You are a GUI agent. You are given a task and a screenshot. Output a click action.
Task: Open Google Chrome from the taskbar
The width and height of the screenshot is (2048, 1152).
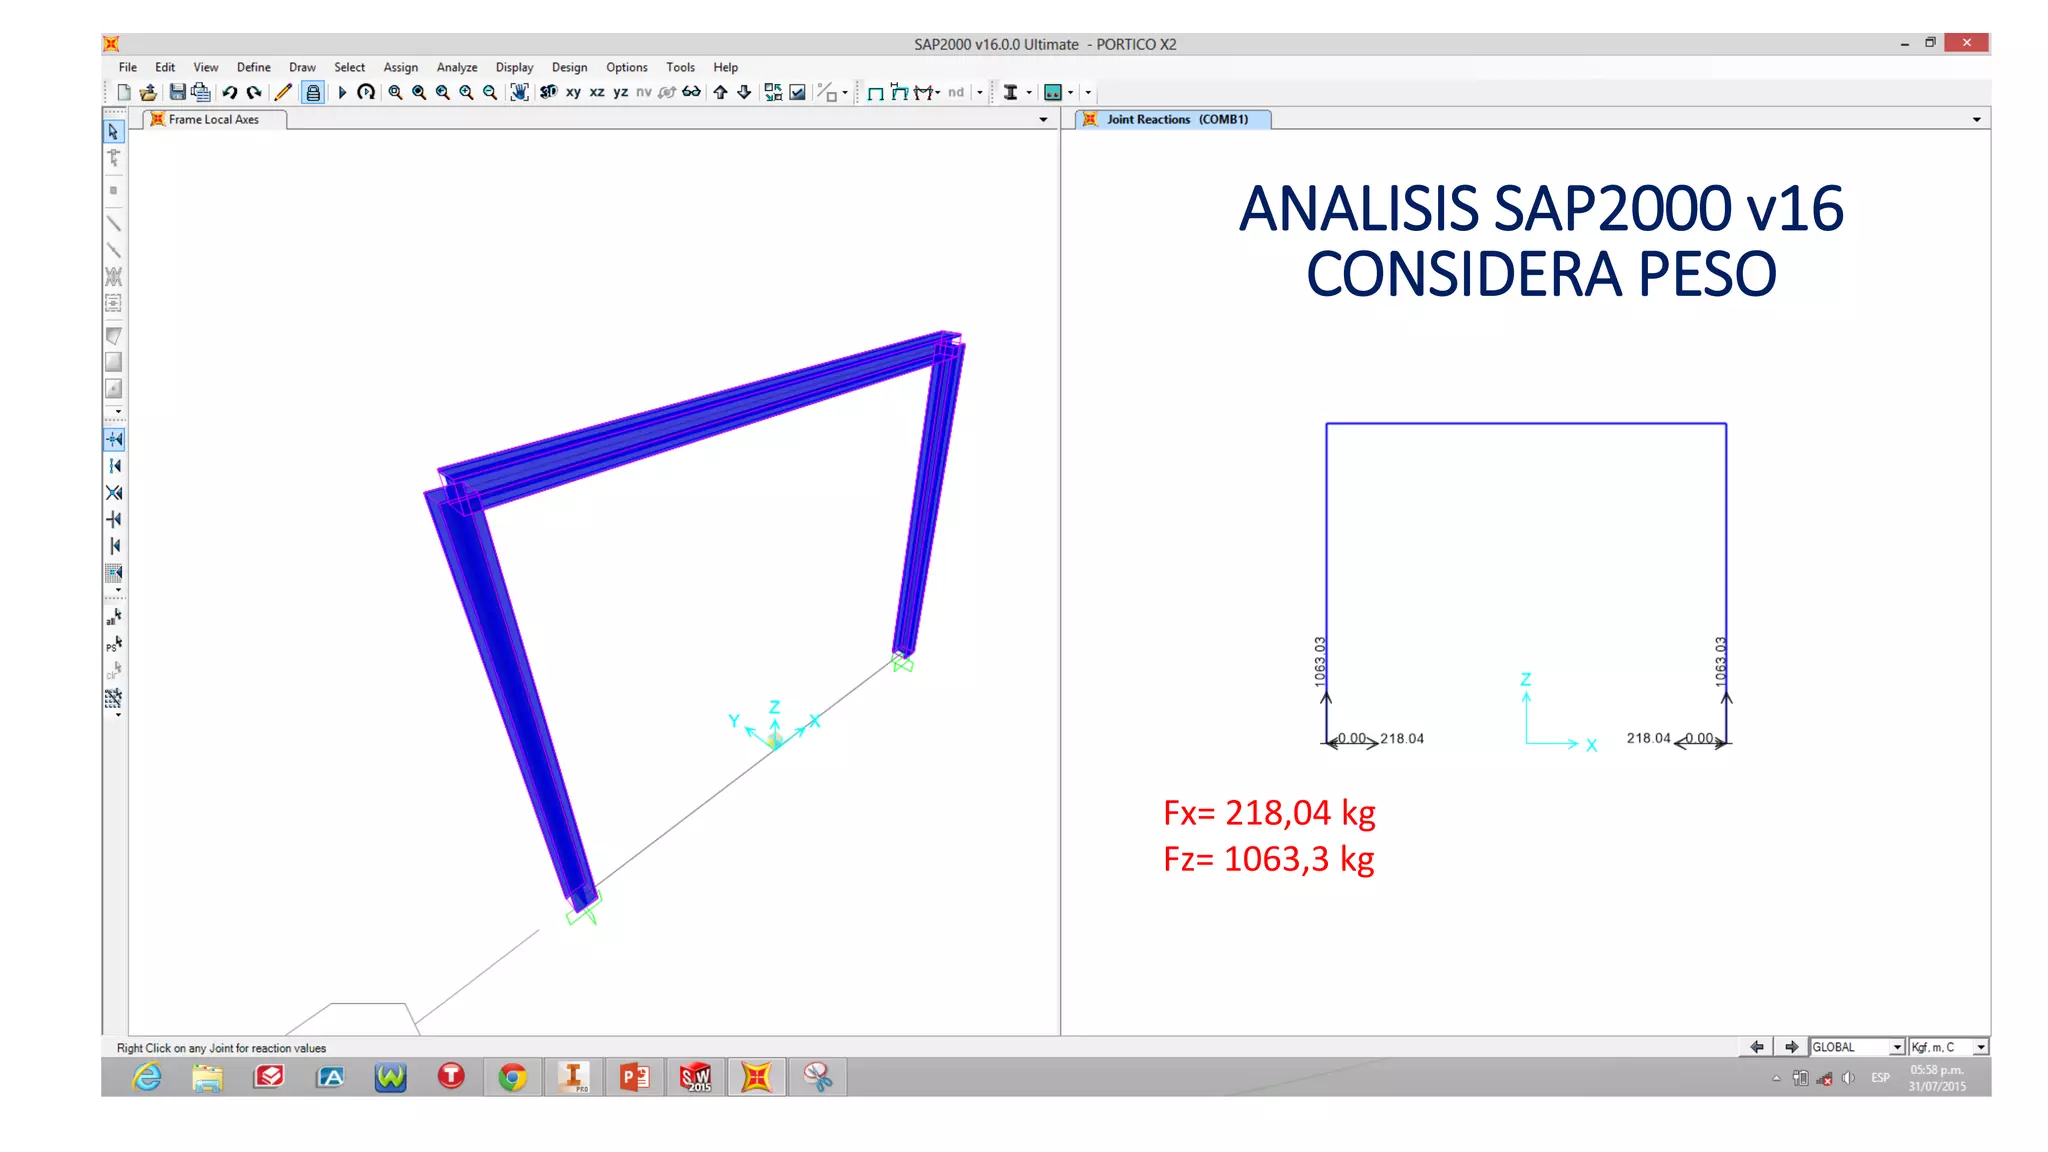point(512,1077)
